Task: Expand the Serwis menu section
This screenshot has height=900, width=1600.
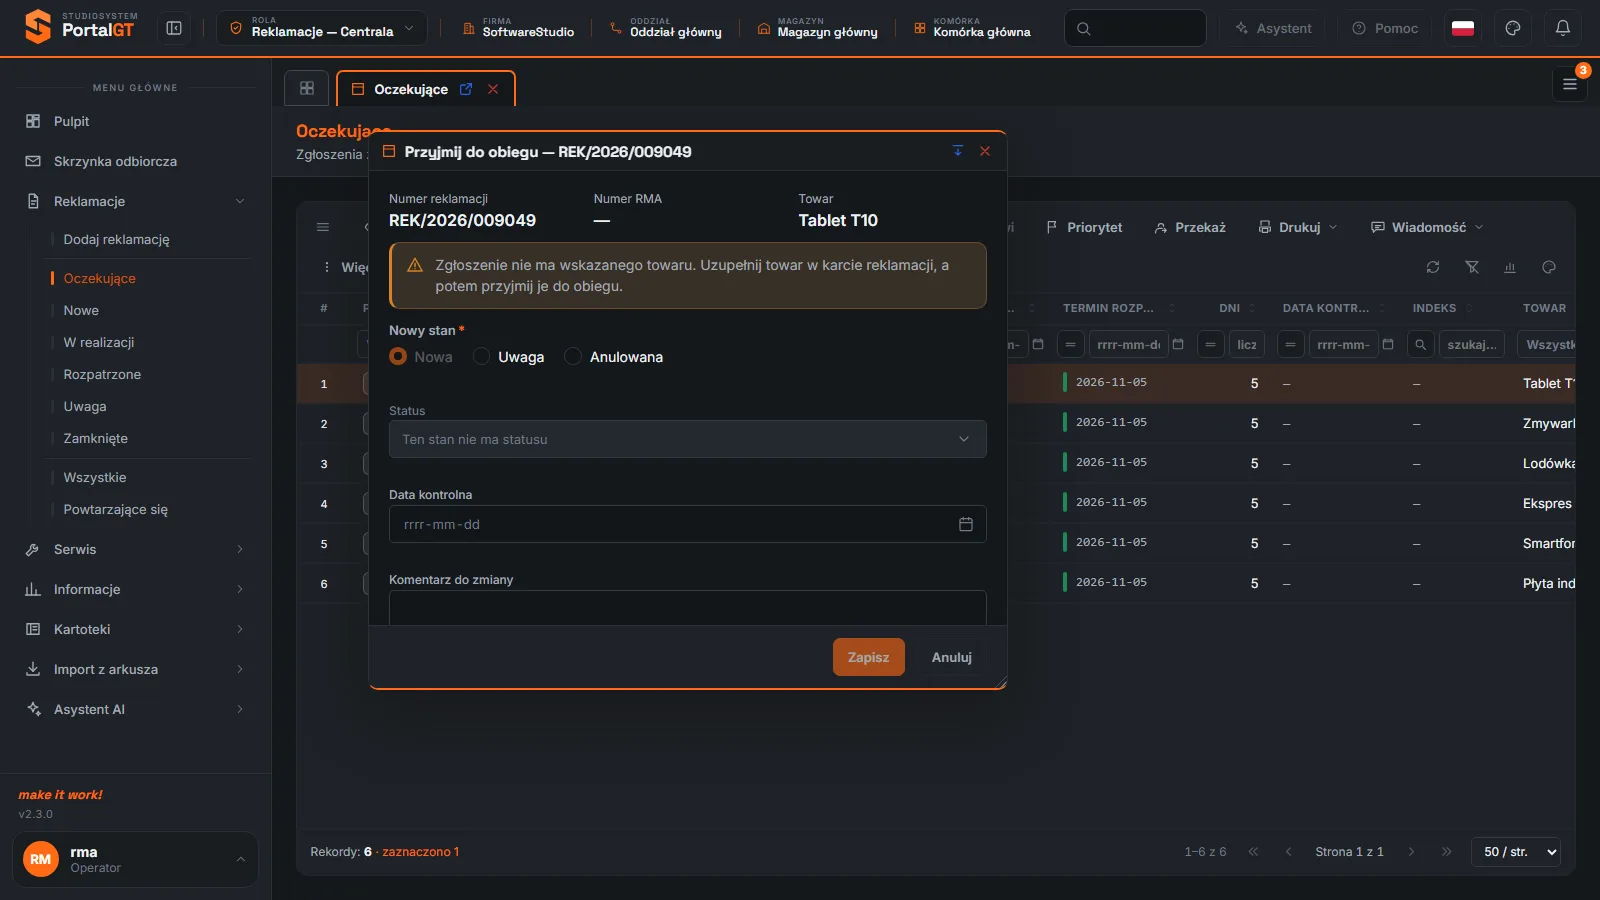Action: click(x=135, y=549)
